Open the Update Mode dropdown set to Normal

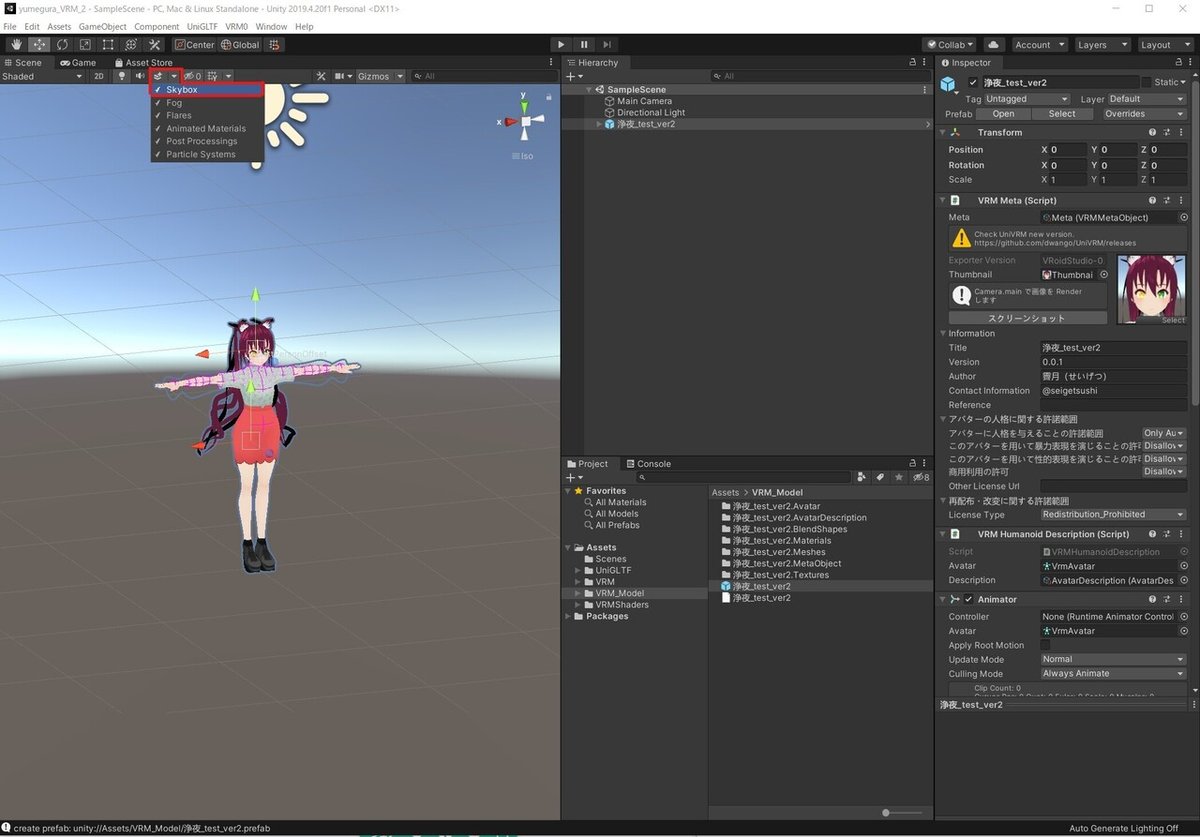click(1112, 659)
